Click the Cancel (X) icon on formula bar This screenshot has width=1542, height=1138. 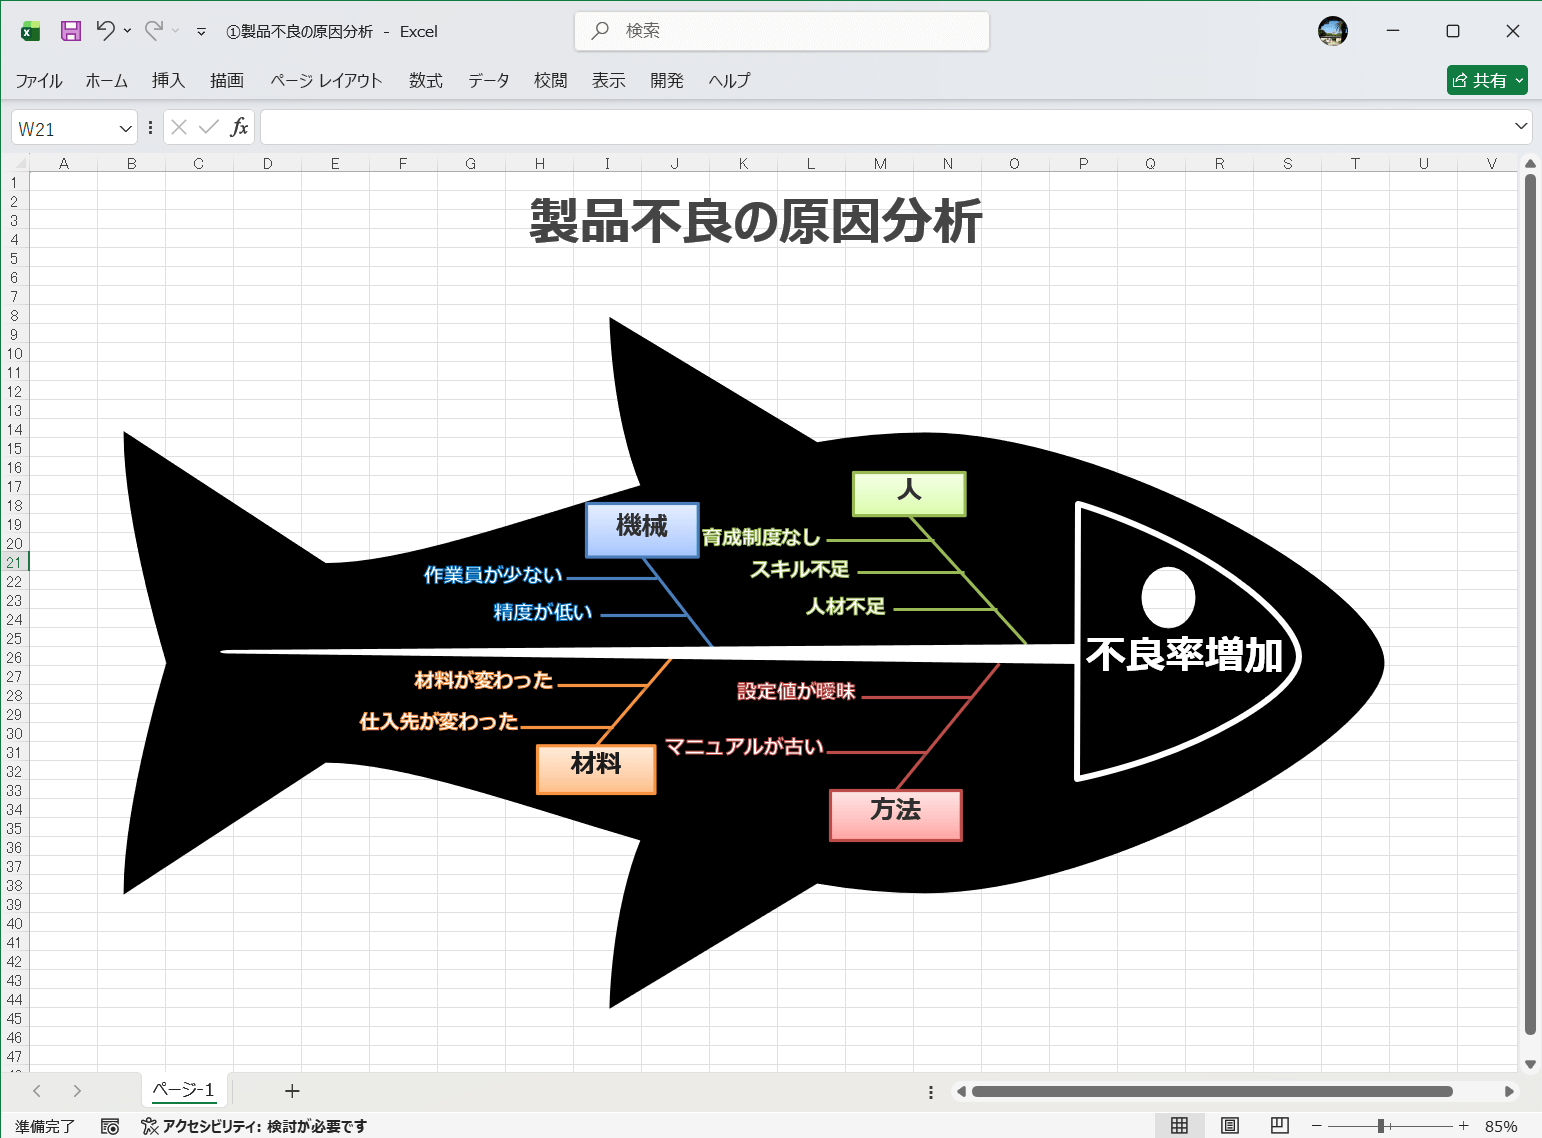coord(179,127)
